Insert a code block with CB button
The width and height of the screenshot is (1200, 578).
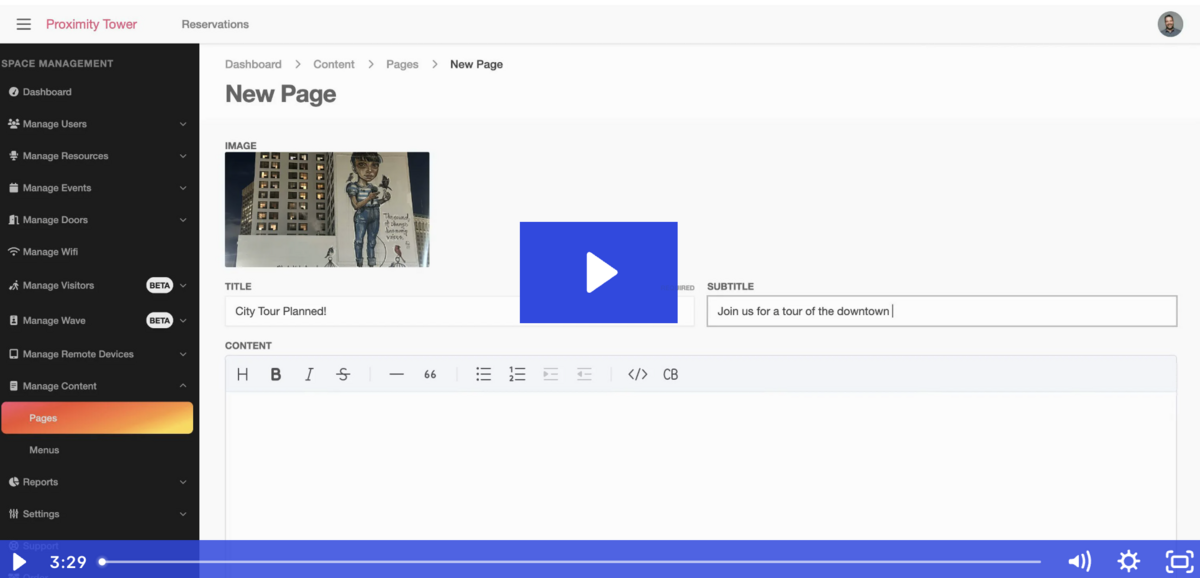pos(670,375)
